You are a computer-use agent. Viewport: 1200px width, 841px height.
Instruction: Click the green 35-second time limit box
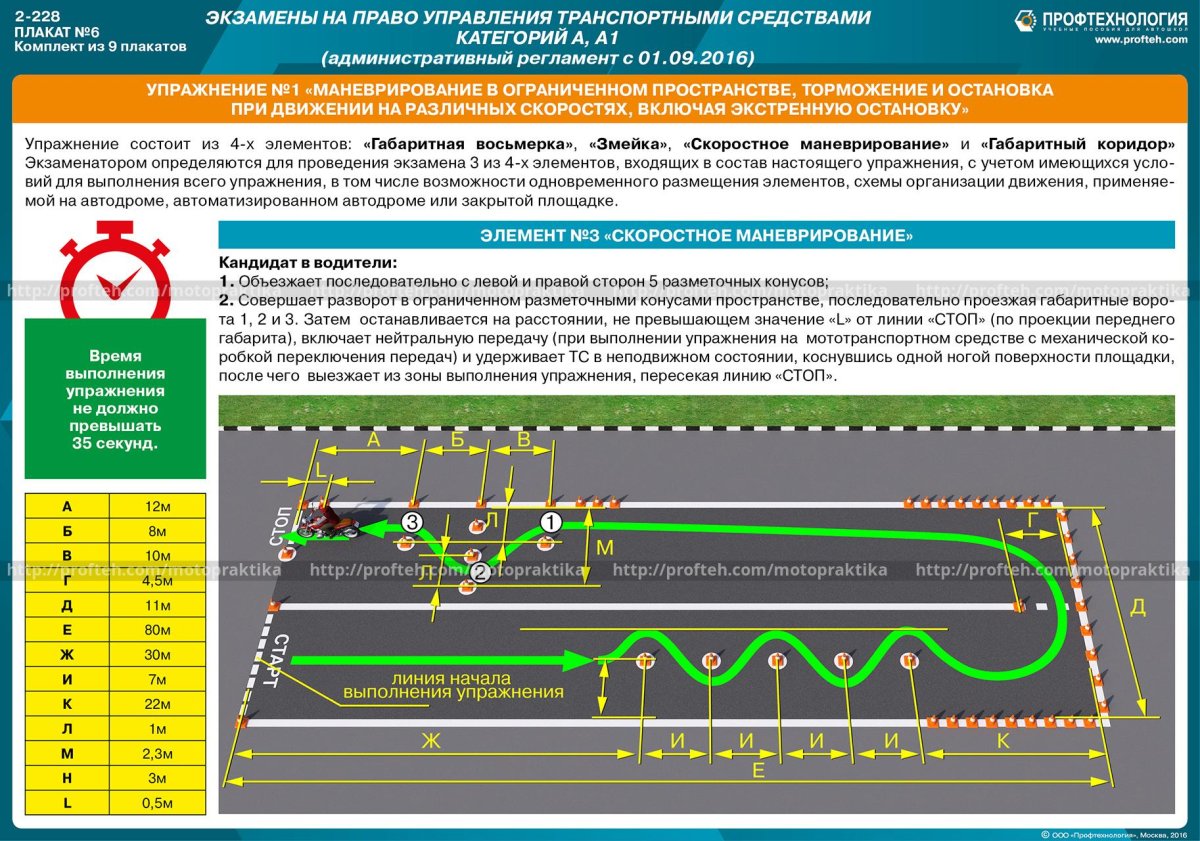(115, 398)
